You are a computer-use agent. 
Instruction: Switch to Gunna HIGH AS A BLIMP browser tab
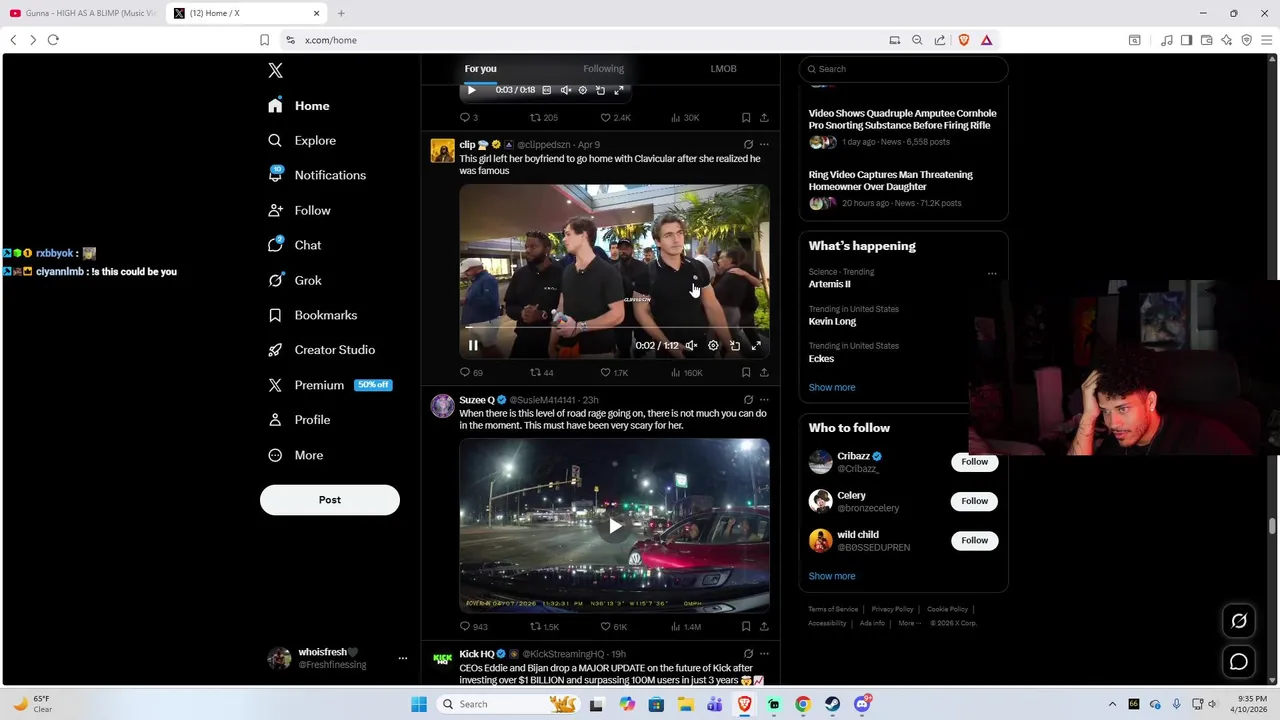click(82, 13)
